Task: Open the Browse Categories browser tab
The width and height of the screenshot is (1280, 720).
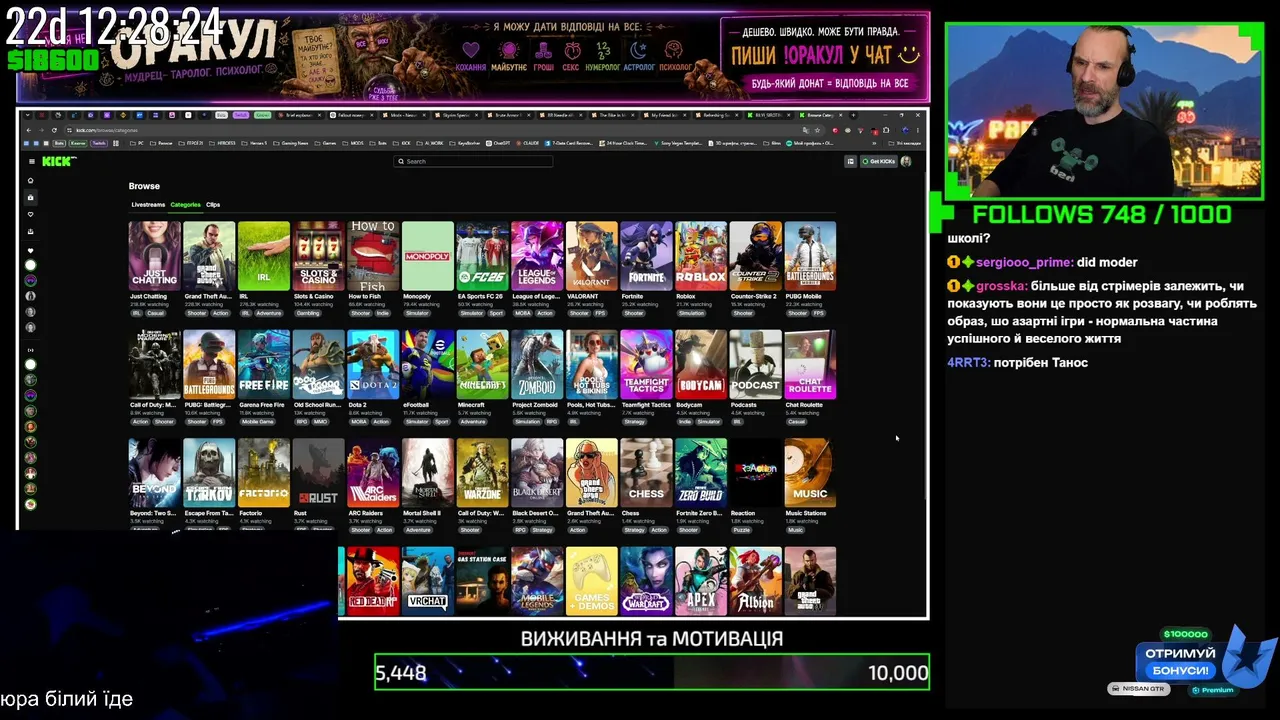Action: coord(820,115)
